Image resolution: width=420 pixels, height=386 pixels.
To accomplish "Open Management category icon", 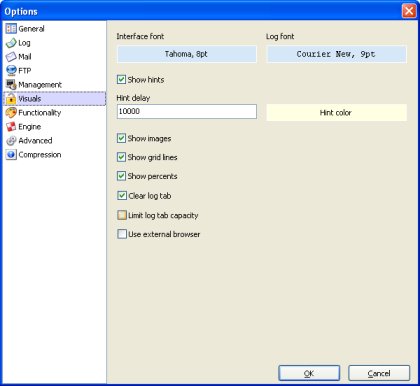I will 11,85.
